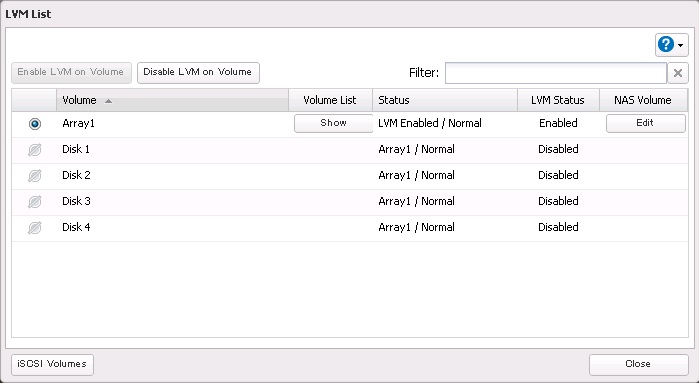The height and width of the screenshot is (383, 699).
Task: Click Enable LVM on Volume button
Action: tap(71, 73)
